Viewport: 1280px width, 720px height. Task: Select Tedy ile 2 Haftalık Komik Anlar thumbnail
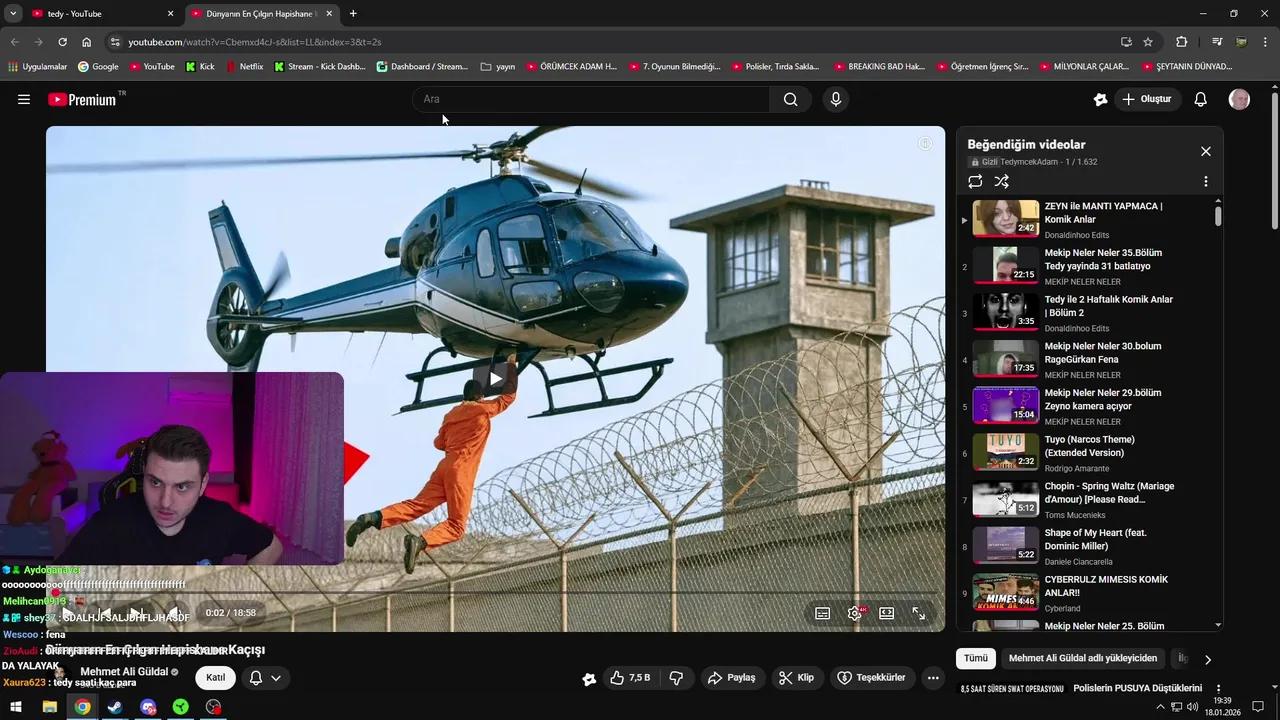(x=1006, y=312)
